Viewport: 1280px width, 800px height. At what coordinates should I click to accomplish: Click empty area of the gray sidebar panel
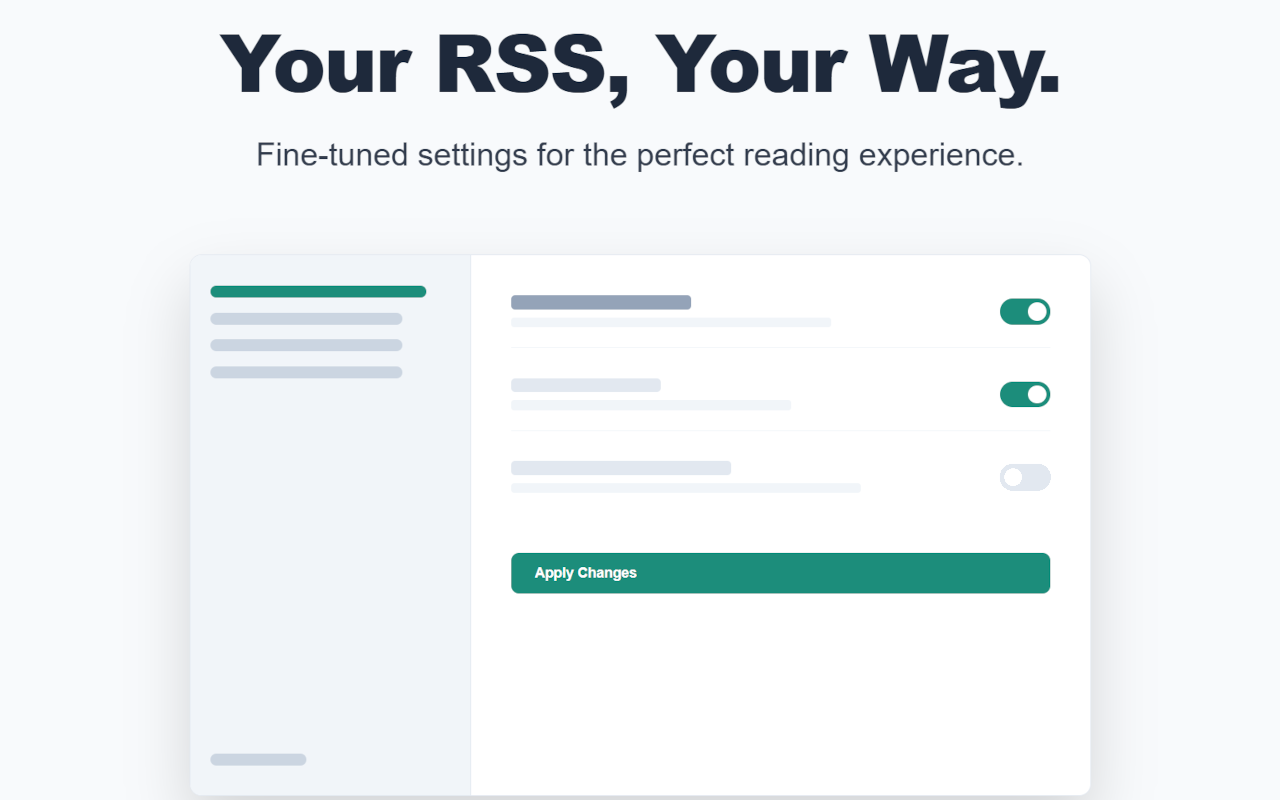(x=330, y=560)
